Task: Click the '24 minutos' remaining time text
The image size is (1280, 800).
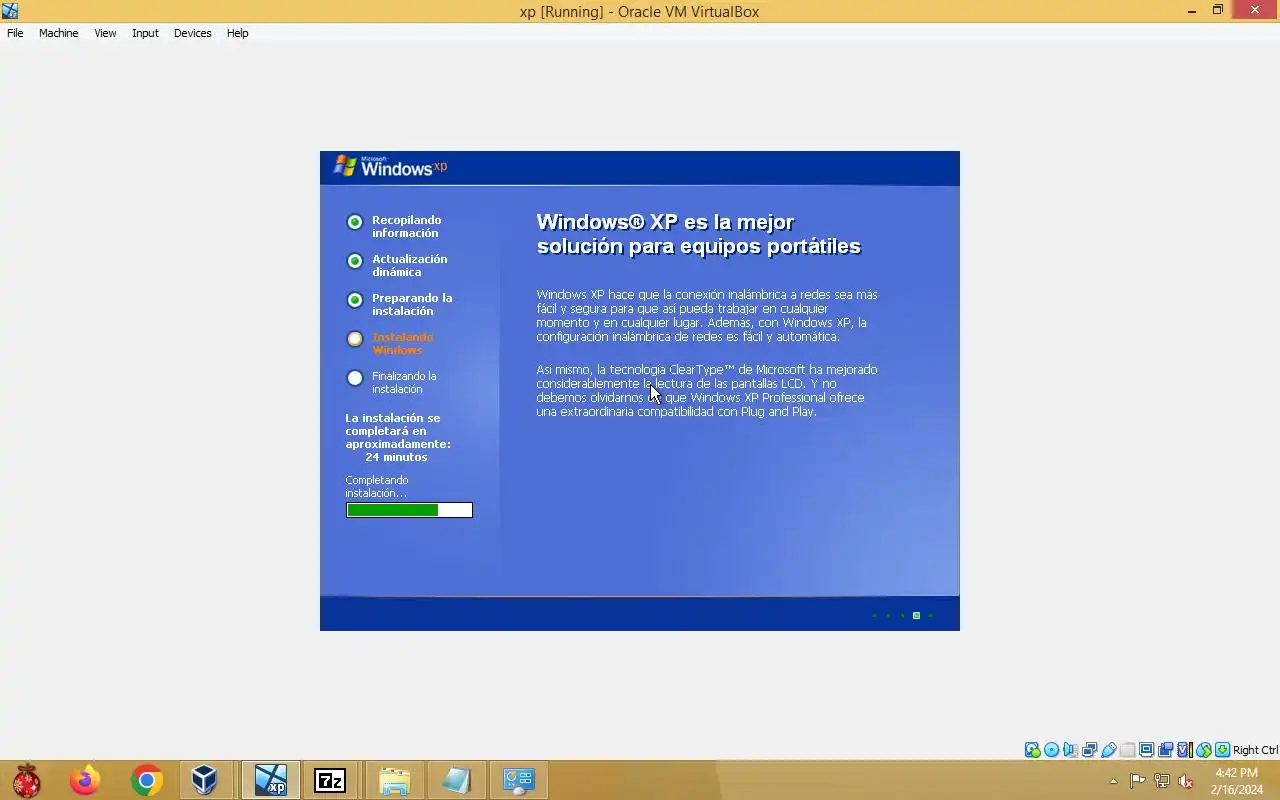Action: click(396, 457)
